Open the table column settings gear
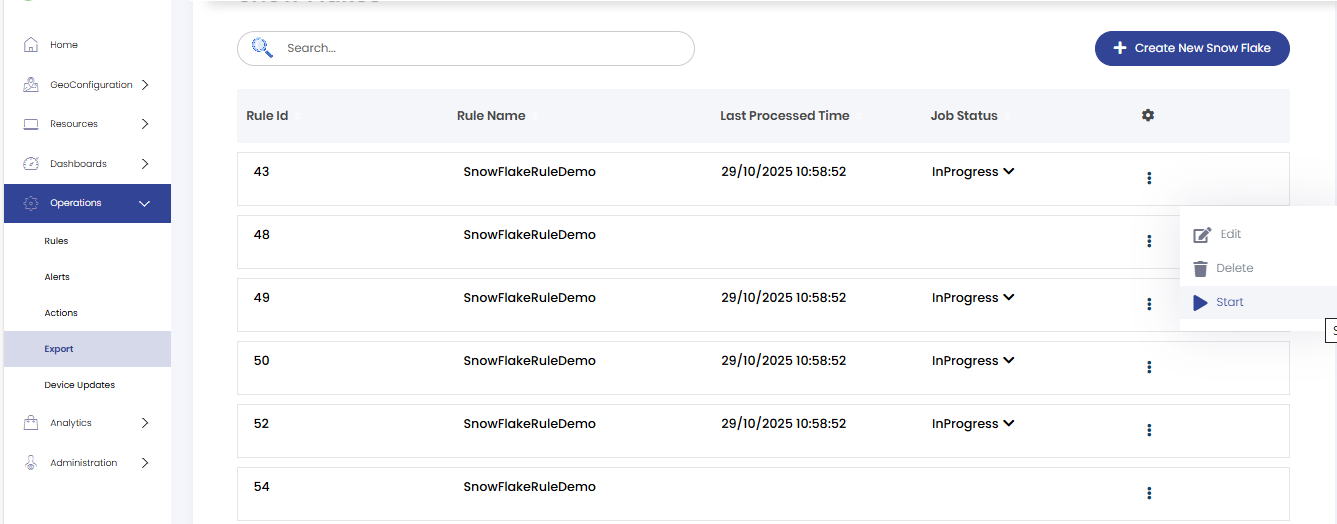Image resolution: width=1337 pixels, height=524 pixels. pos(1148,115)
